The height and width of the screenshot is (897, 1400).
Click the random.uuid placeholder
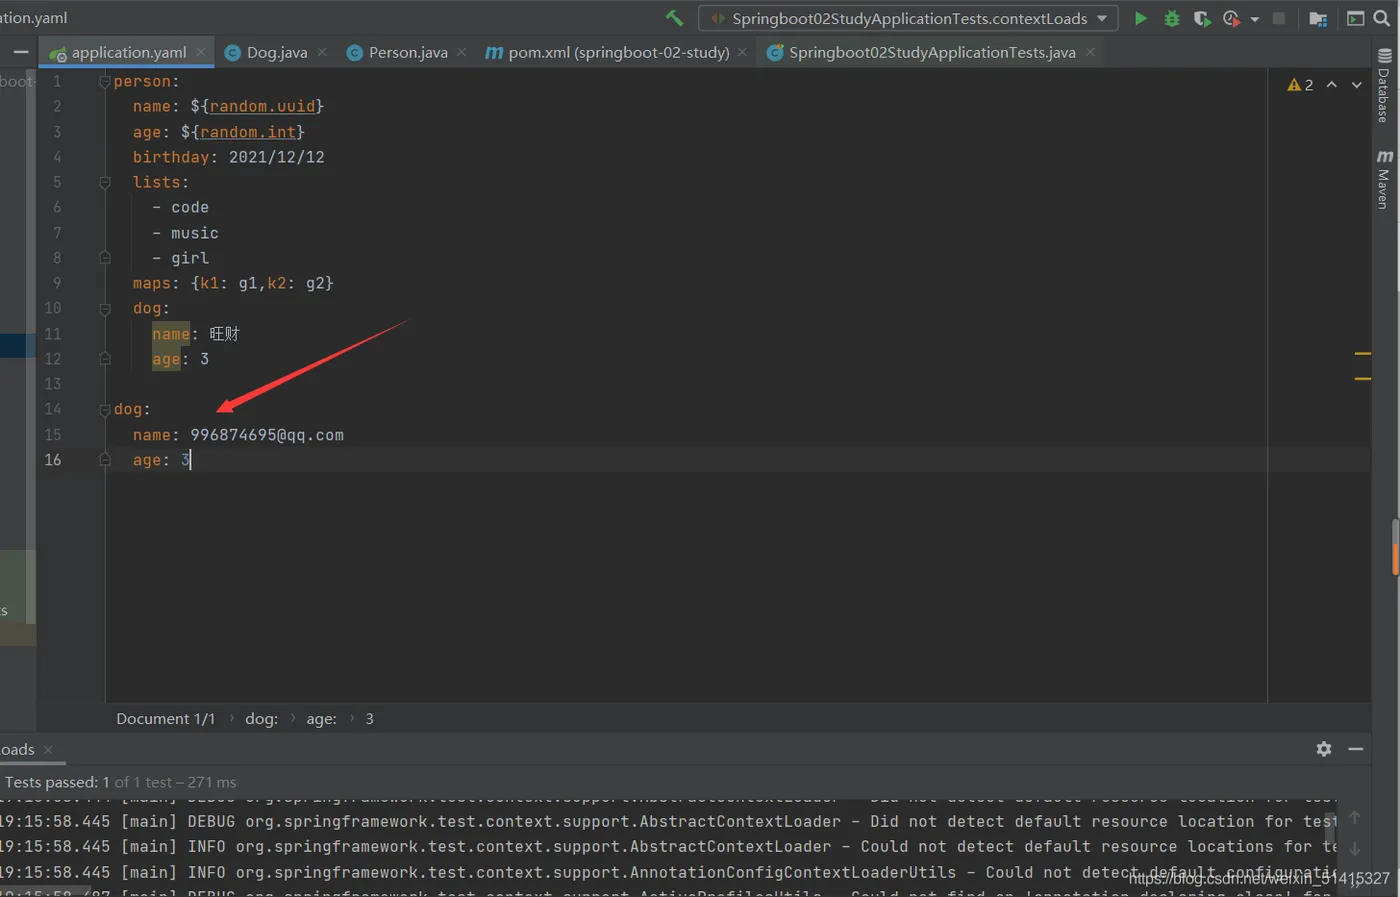(x=262, y=107)
